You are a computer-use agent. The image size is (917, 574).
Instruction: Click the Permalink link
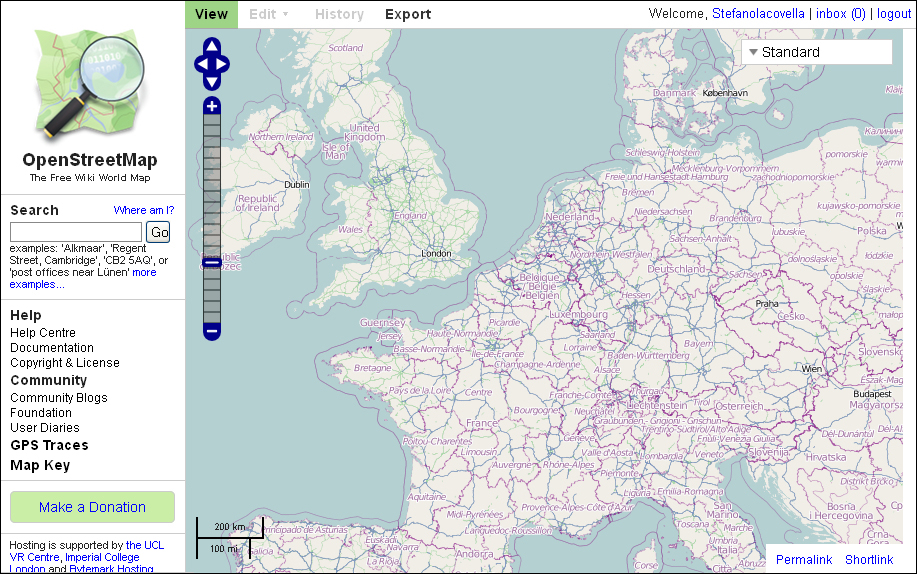(804, 559)
